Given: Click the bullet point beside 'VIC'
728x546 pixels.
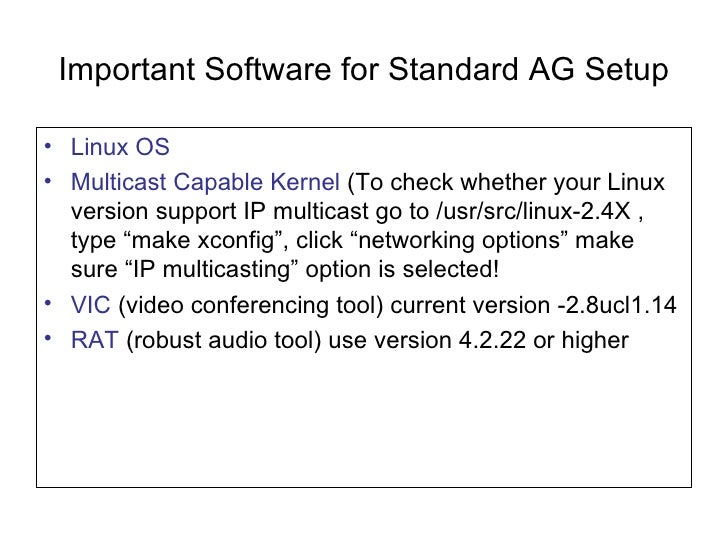Looking at the screenshot, I should click(x=48, y=304).
